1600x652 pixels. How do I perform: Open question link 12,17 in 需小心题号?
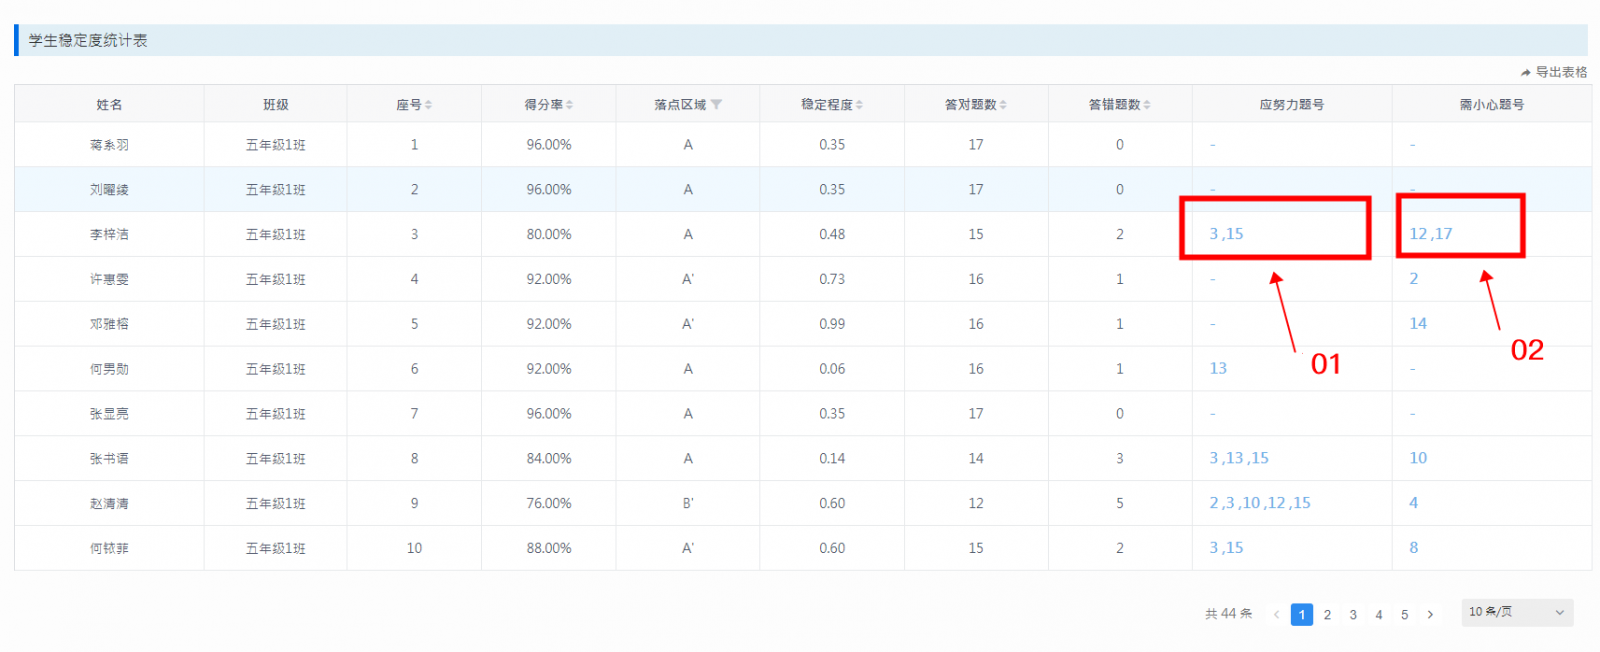click(1430, 234)
